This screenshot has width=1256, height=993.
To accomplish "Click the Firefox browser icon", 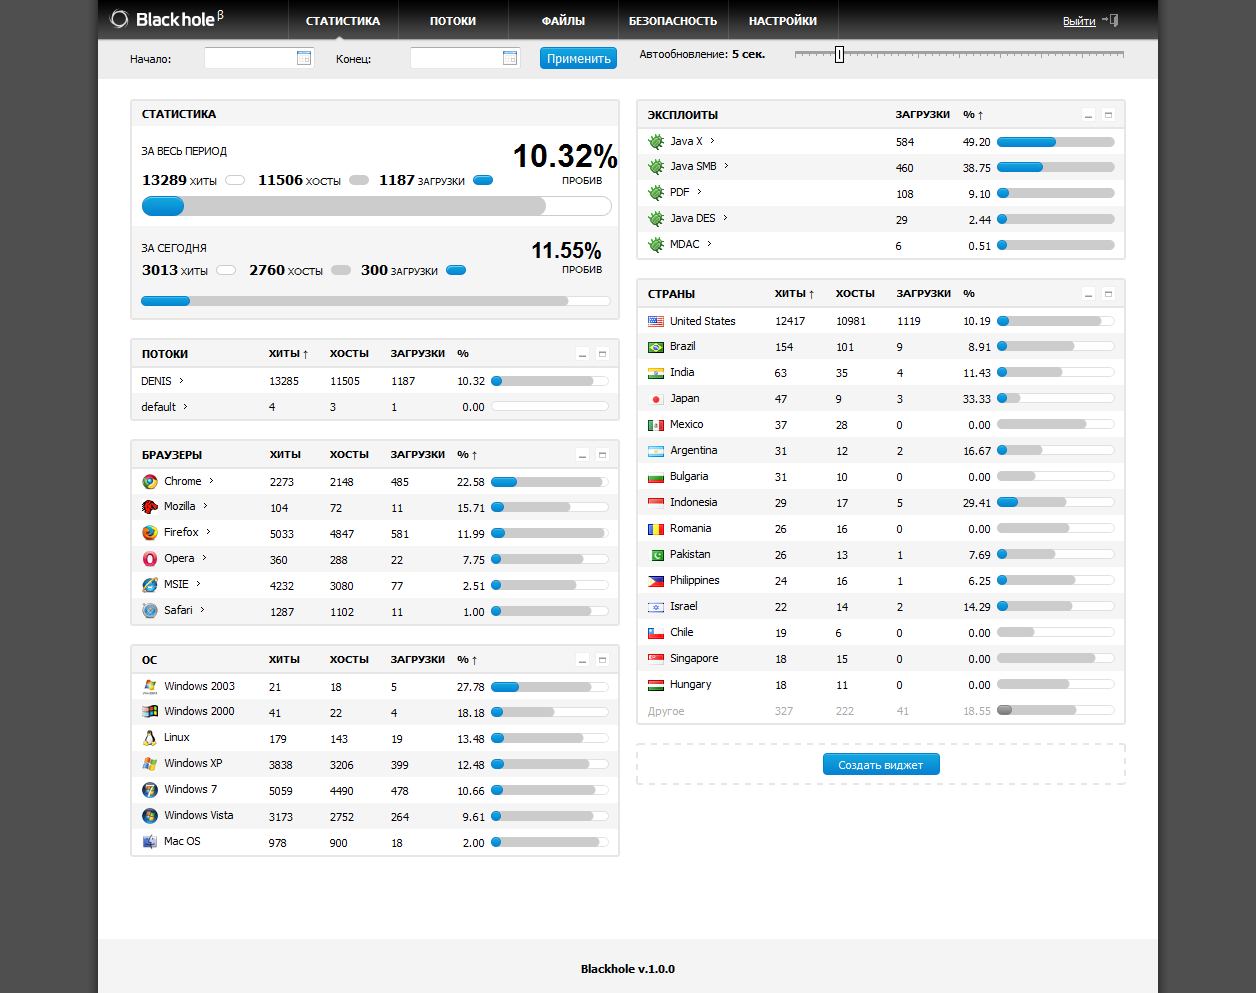I will pos(150,533).
